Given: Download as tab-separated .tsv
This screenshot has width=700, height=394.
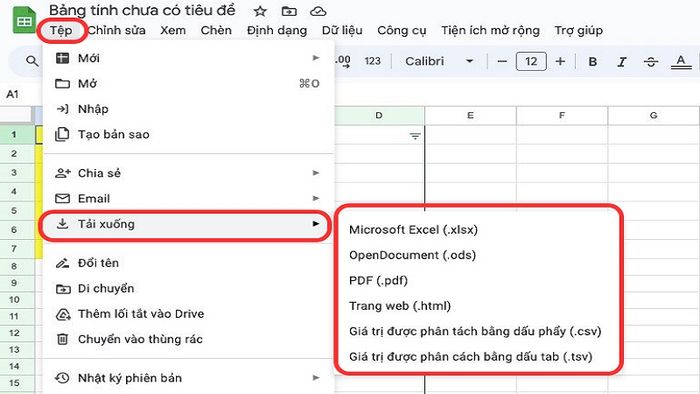Looking at the screenshot, I should pos(478,357).
